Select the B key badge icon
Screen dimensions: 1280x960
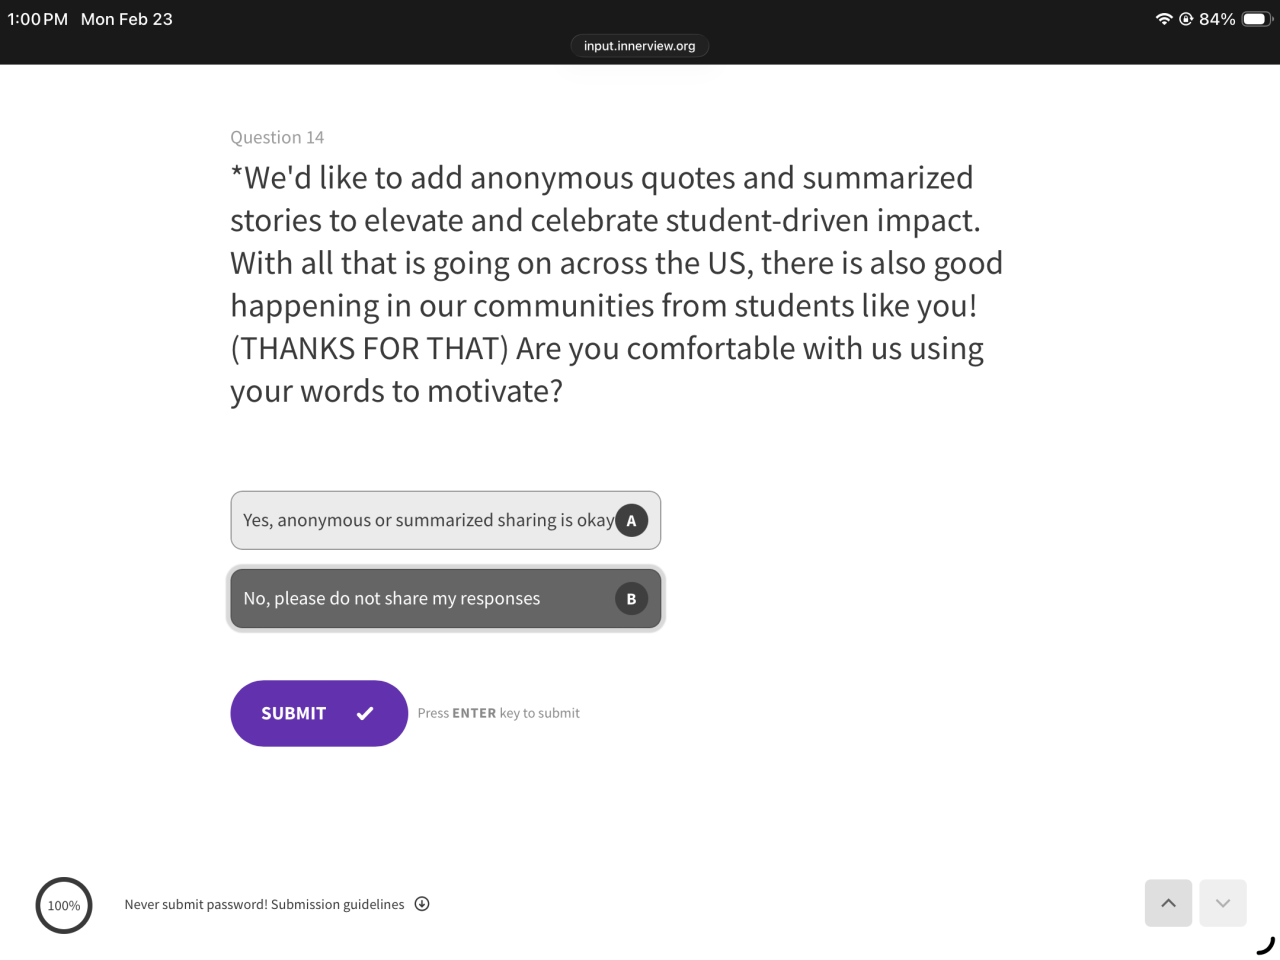pyautogui.click(x=631, y=599)
